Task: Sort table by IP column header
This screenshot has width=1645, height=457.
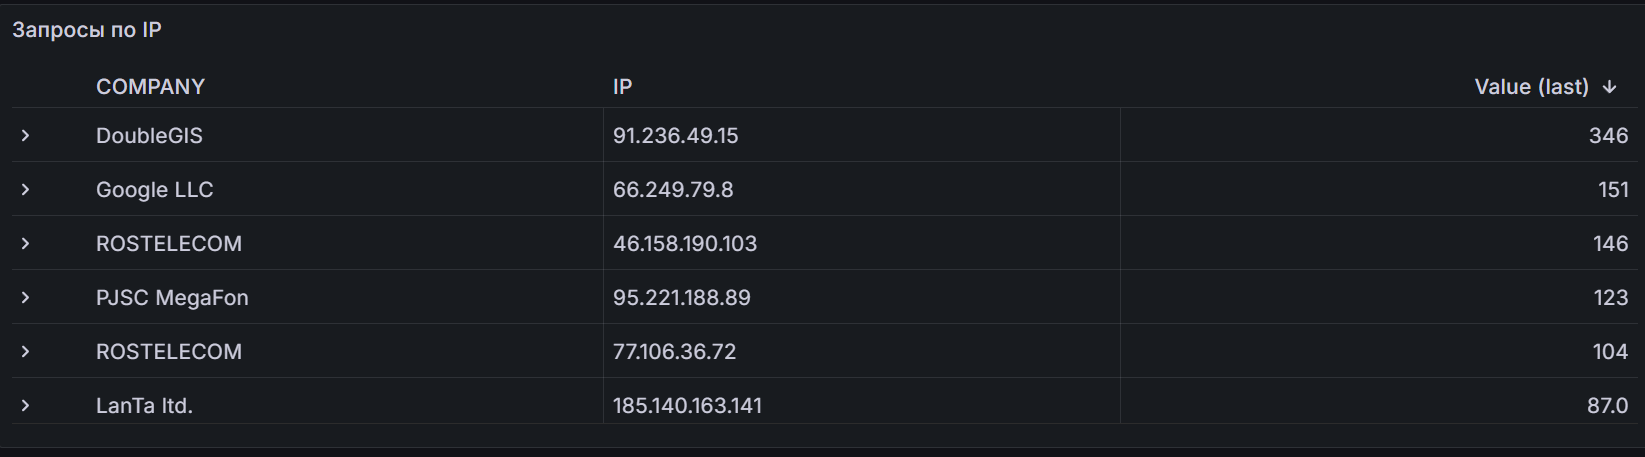Action: click(x=622, y=87)
